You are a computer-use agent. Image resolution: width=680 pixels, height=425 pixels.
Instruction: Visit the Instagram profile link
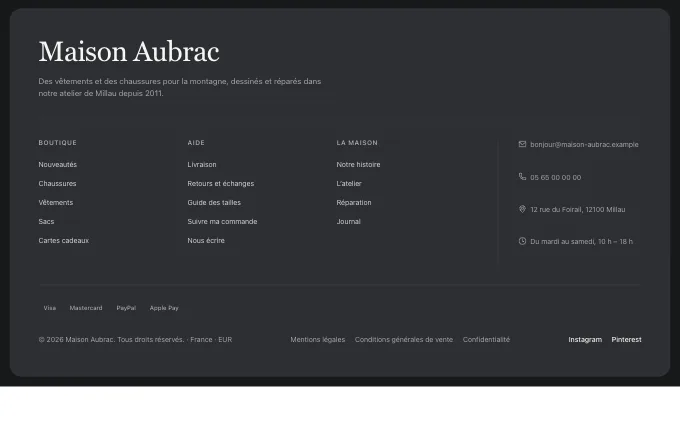[585, 340]
